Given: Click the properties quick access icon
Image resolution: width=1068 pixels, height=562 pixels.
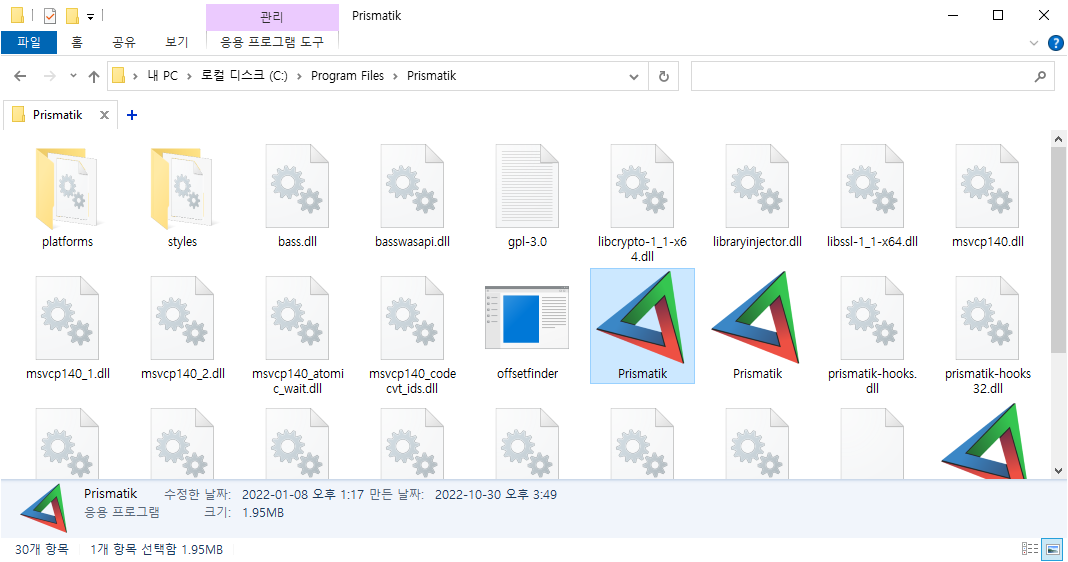Looking at the screenshot, I should 50,15.
